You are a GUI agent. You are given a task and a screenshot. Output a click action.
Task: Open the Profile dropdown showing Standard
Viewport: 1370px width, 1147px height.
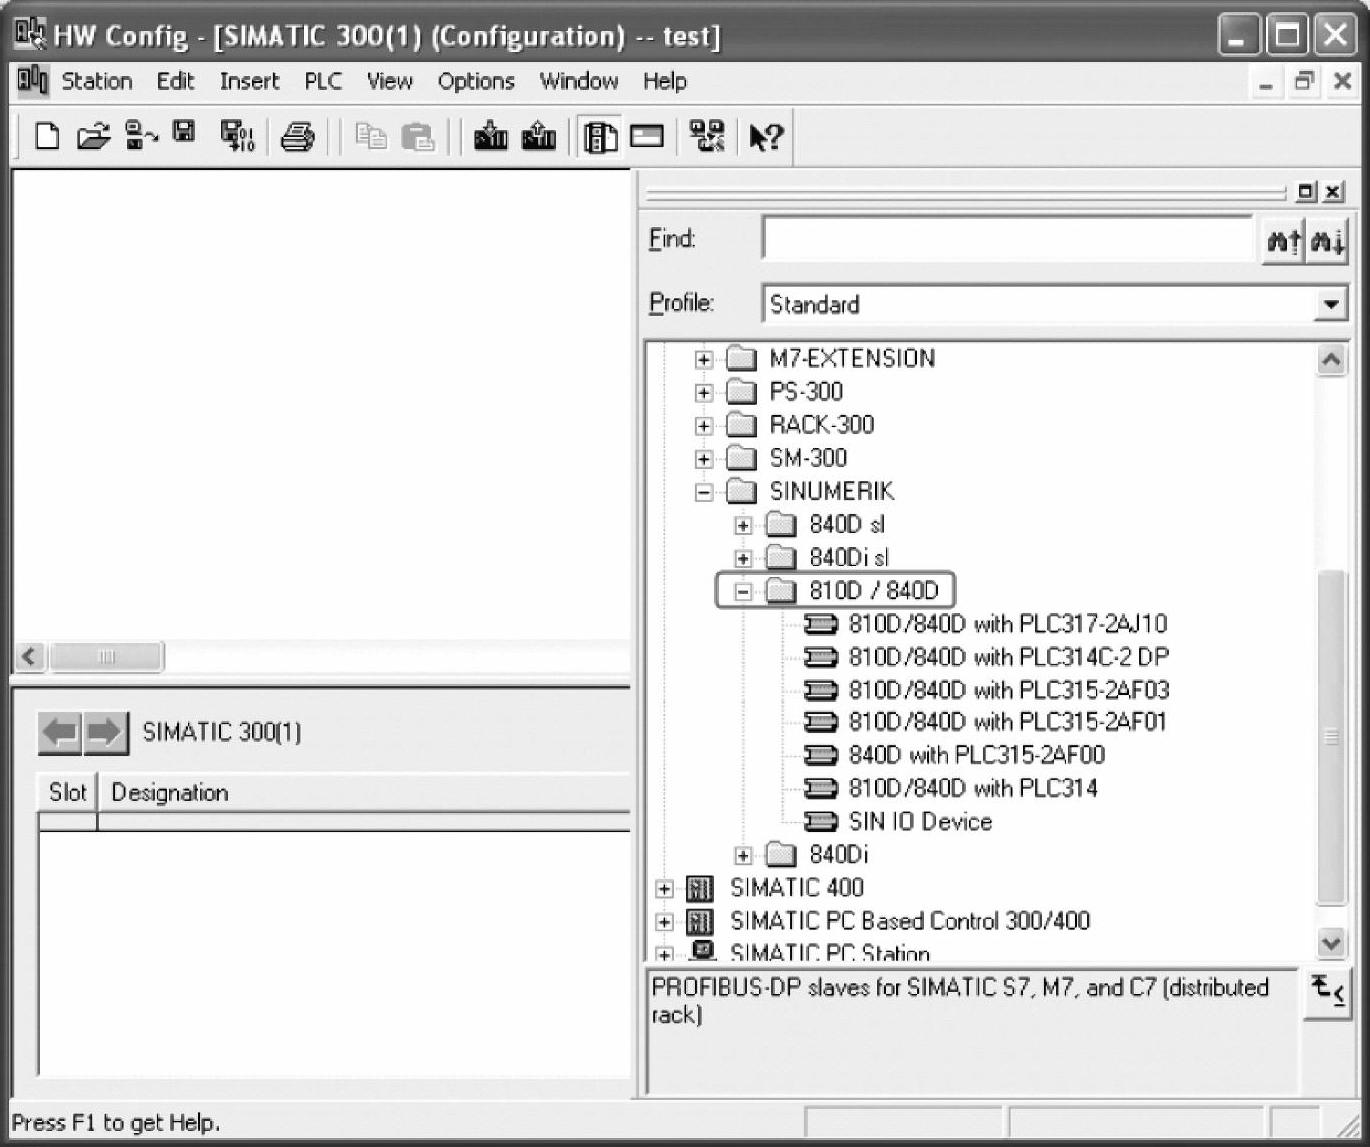click(x=1330, y=304)
